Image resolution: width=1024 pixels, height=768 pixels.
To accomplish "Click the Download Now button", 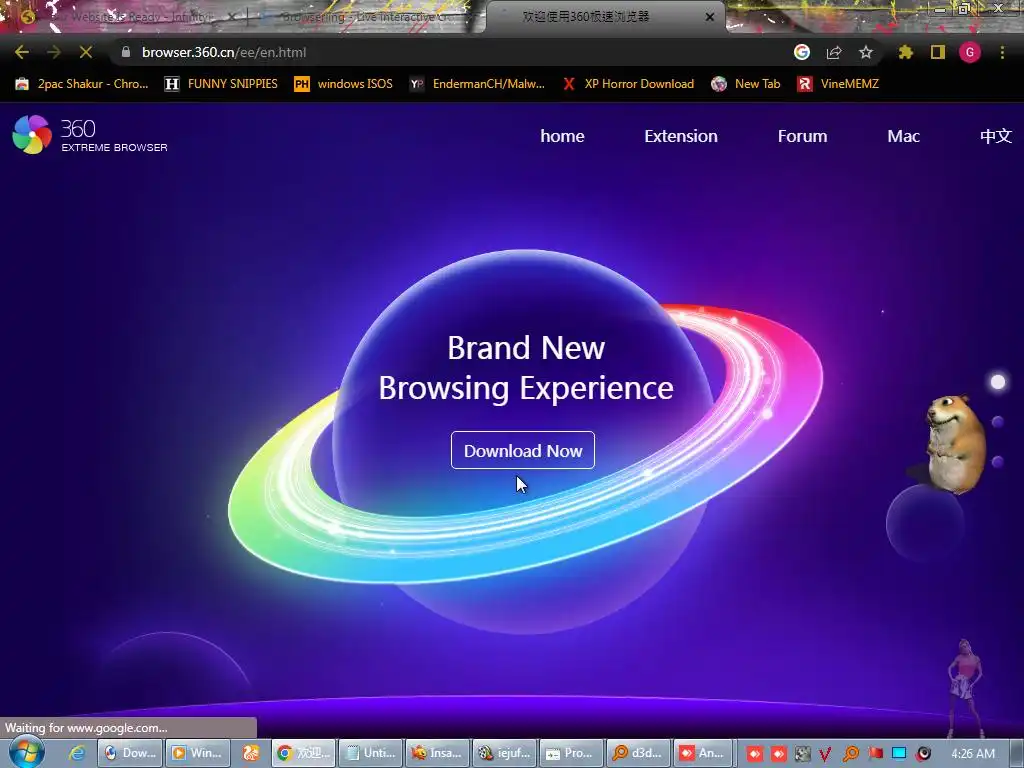I will coord(522,450).
